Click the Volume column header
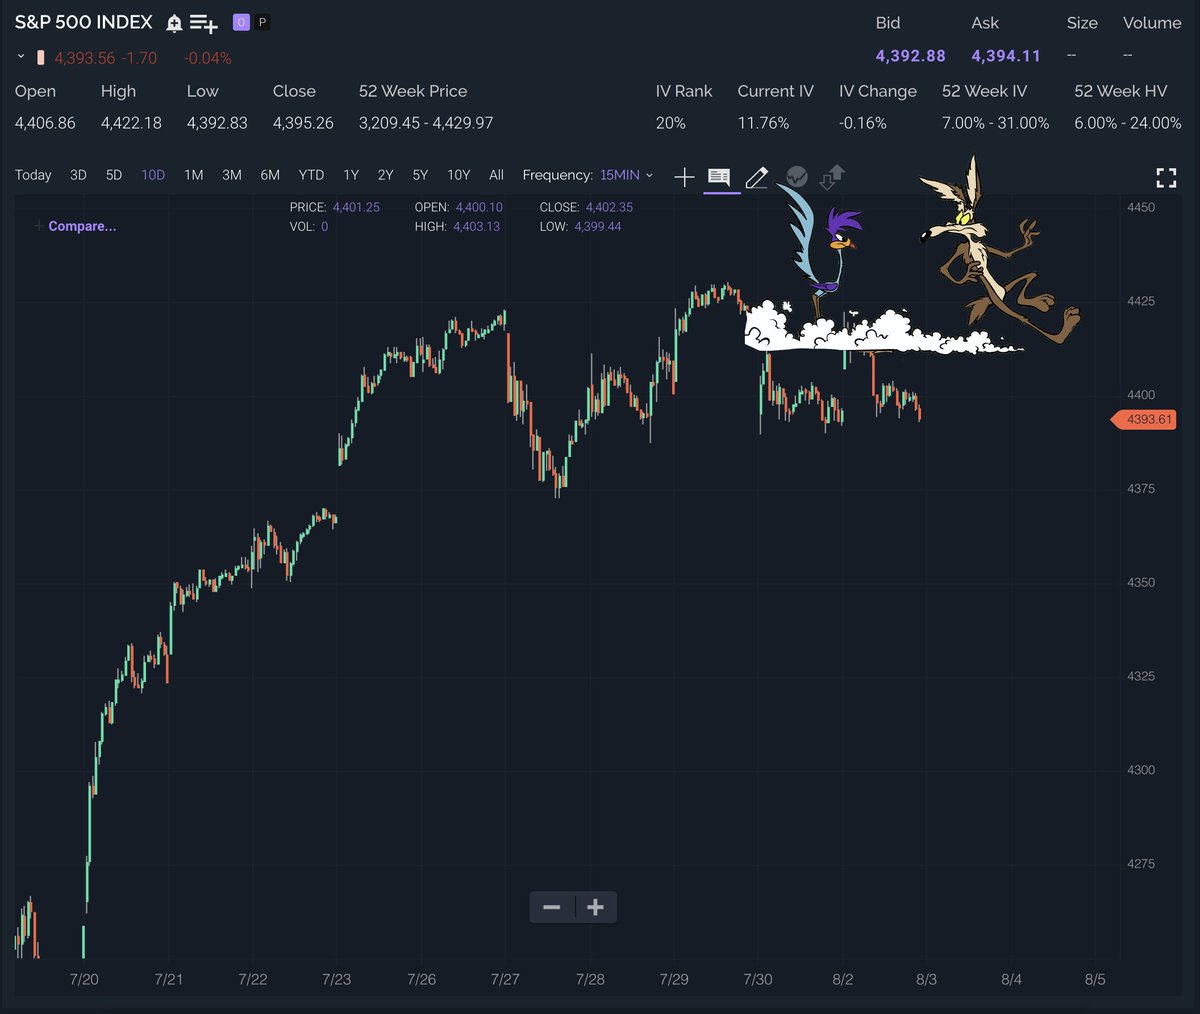 point(1152,23)
